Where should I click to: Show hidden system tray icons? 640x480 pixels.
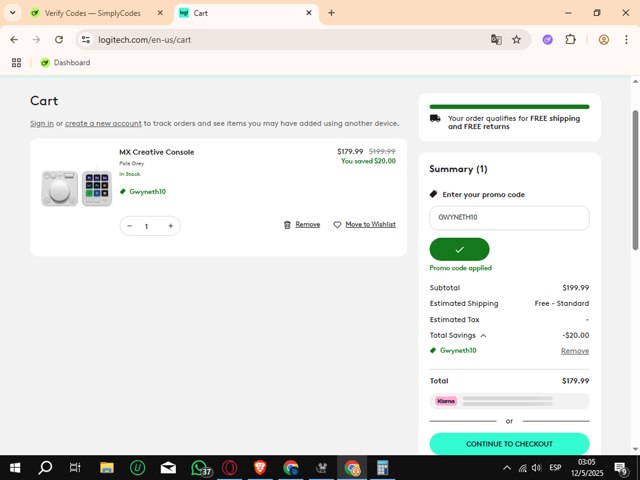[x=507, y=468]
